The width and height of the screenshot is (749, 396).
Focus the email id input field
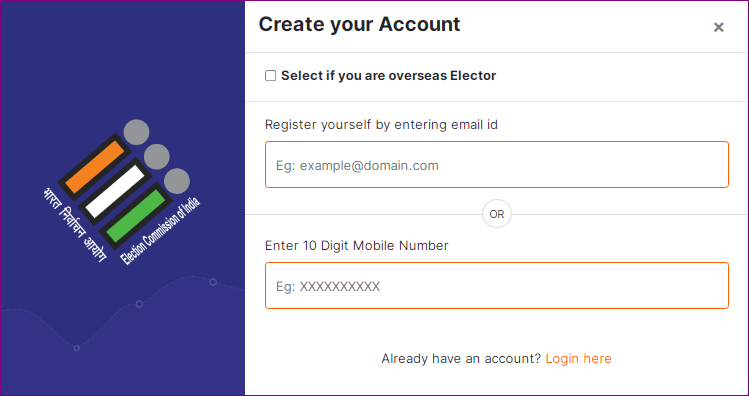497,164
